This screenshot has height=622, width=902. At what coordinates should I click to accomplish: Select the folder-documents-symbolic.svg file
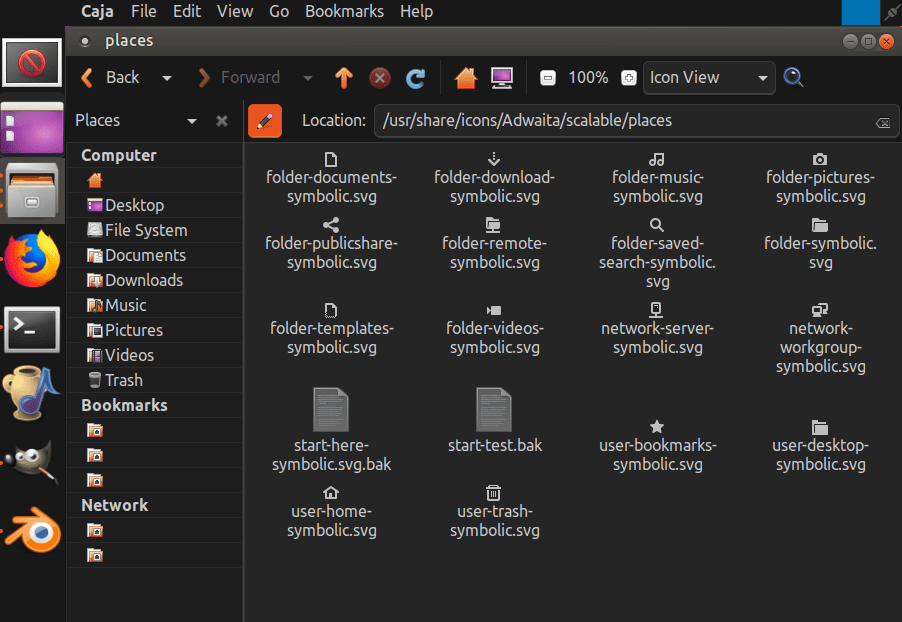[331, 178]
